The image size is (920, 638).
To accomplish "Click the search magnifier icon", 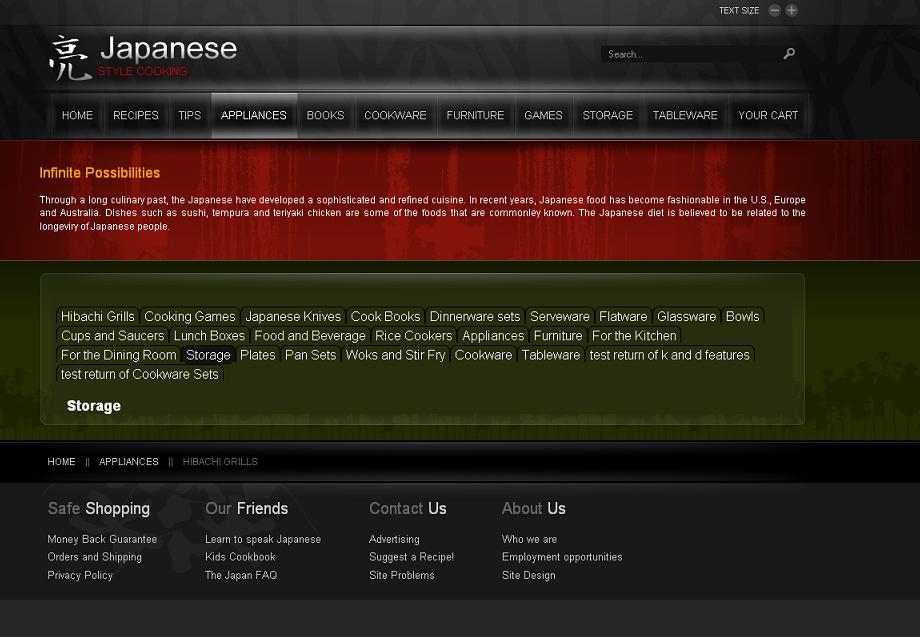I will point(789,53).
